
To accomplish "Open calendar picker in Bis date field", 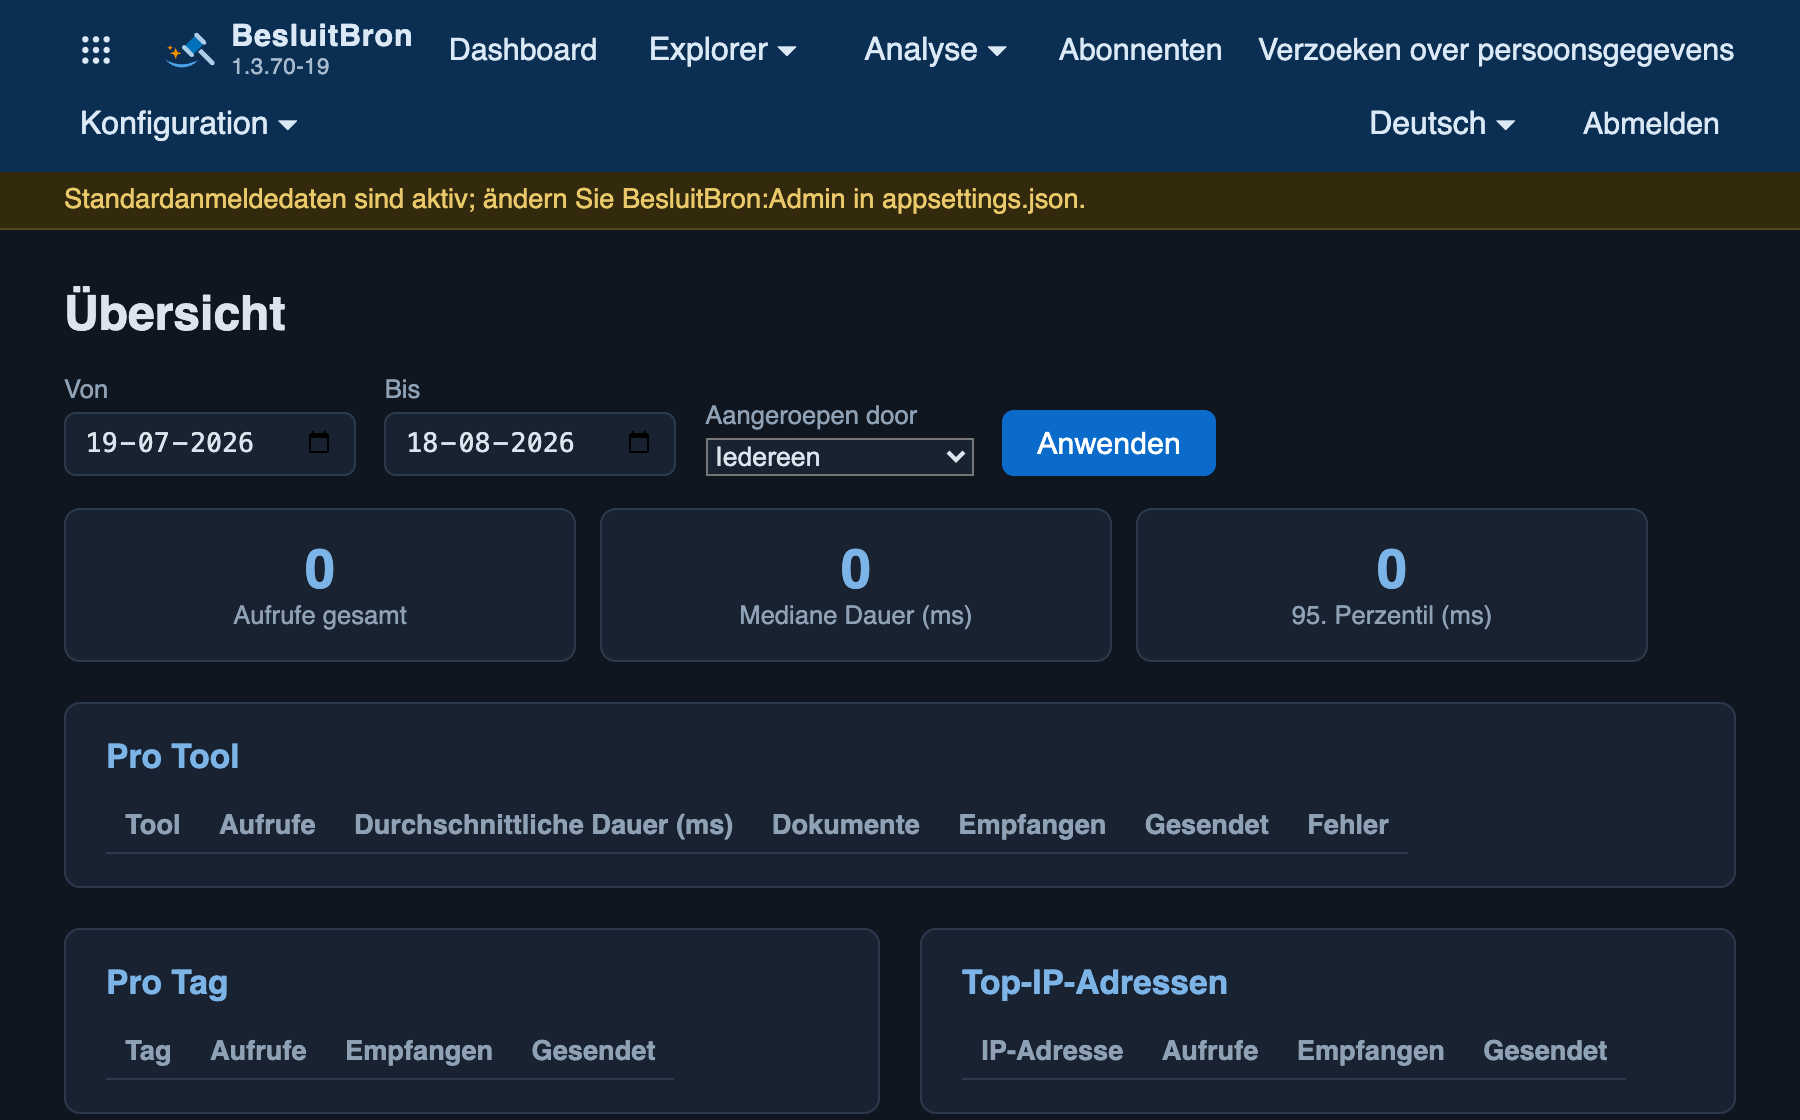I will (639, 442).
